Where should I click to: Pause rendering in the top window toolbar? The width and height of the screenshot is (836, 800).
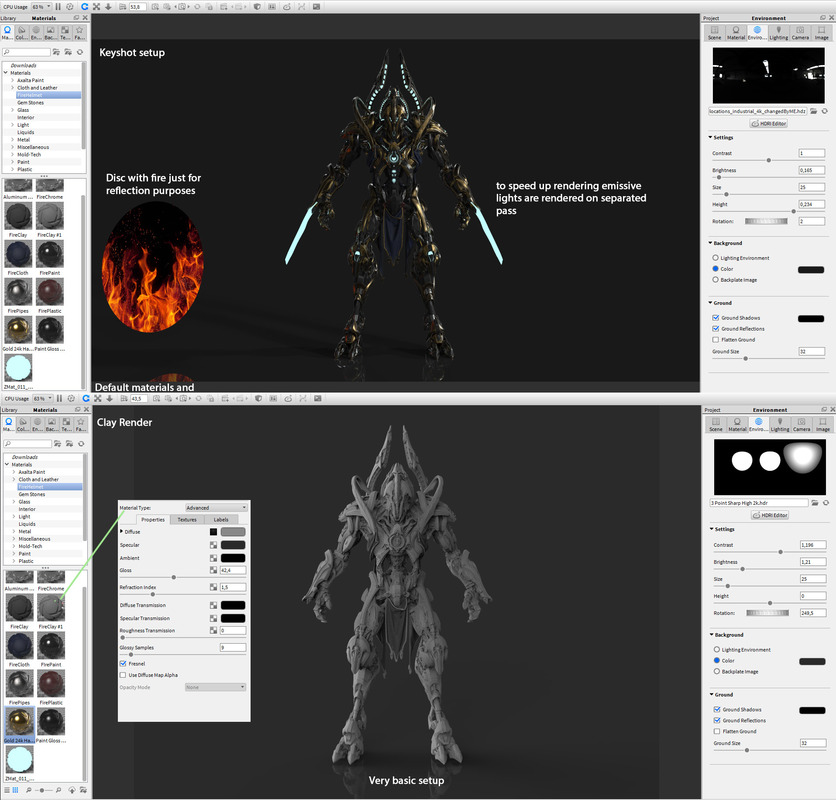click(x=58, y=6)
